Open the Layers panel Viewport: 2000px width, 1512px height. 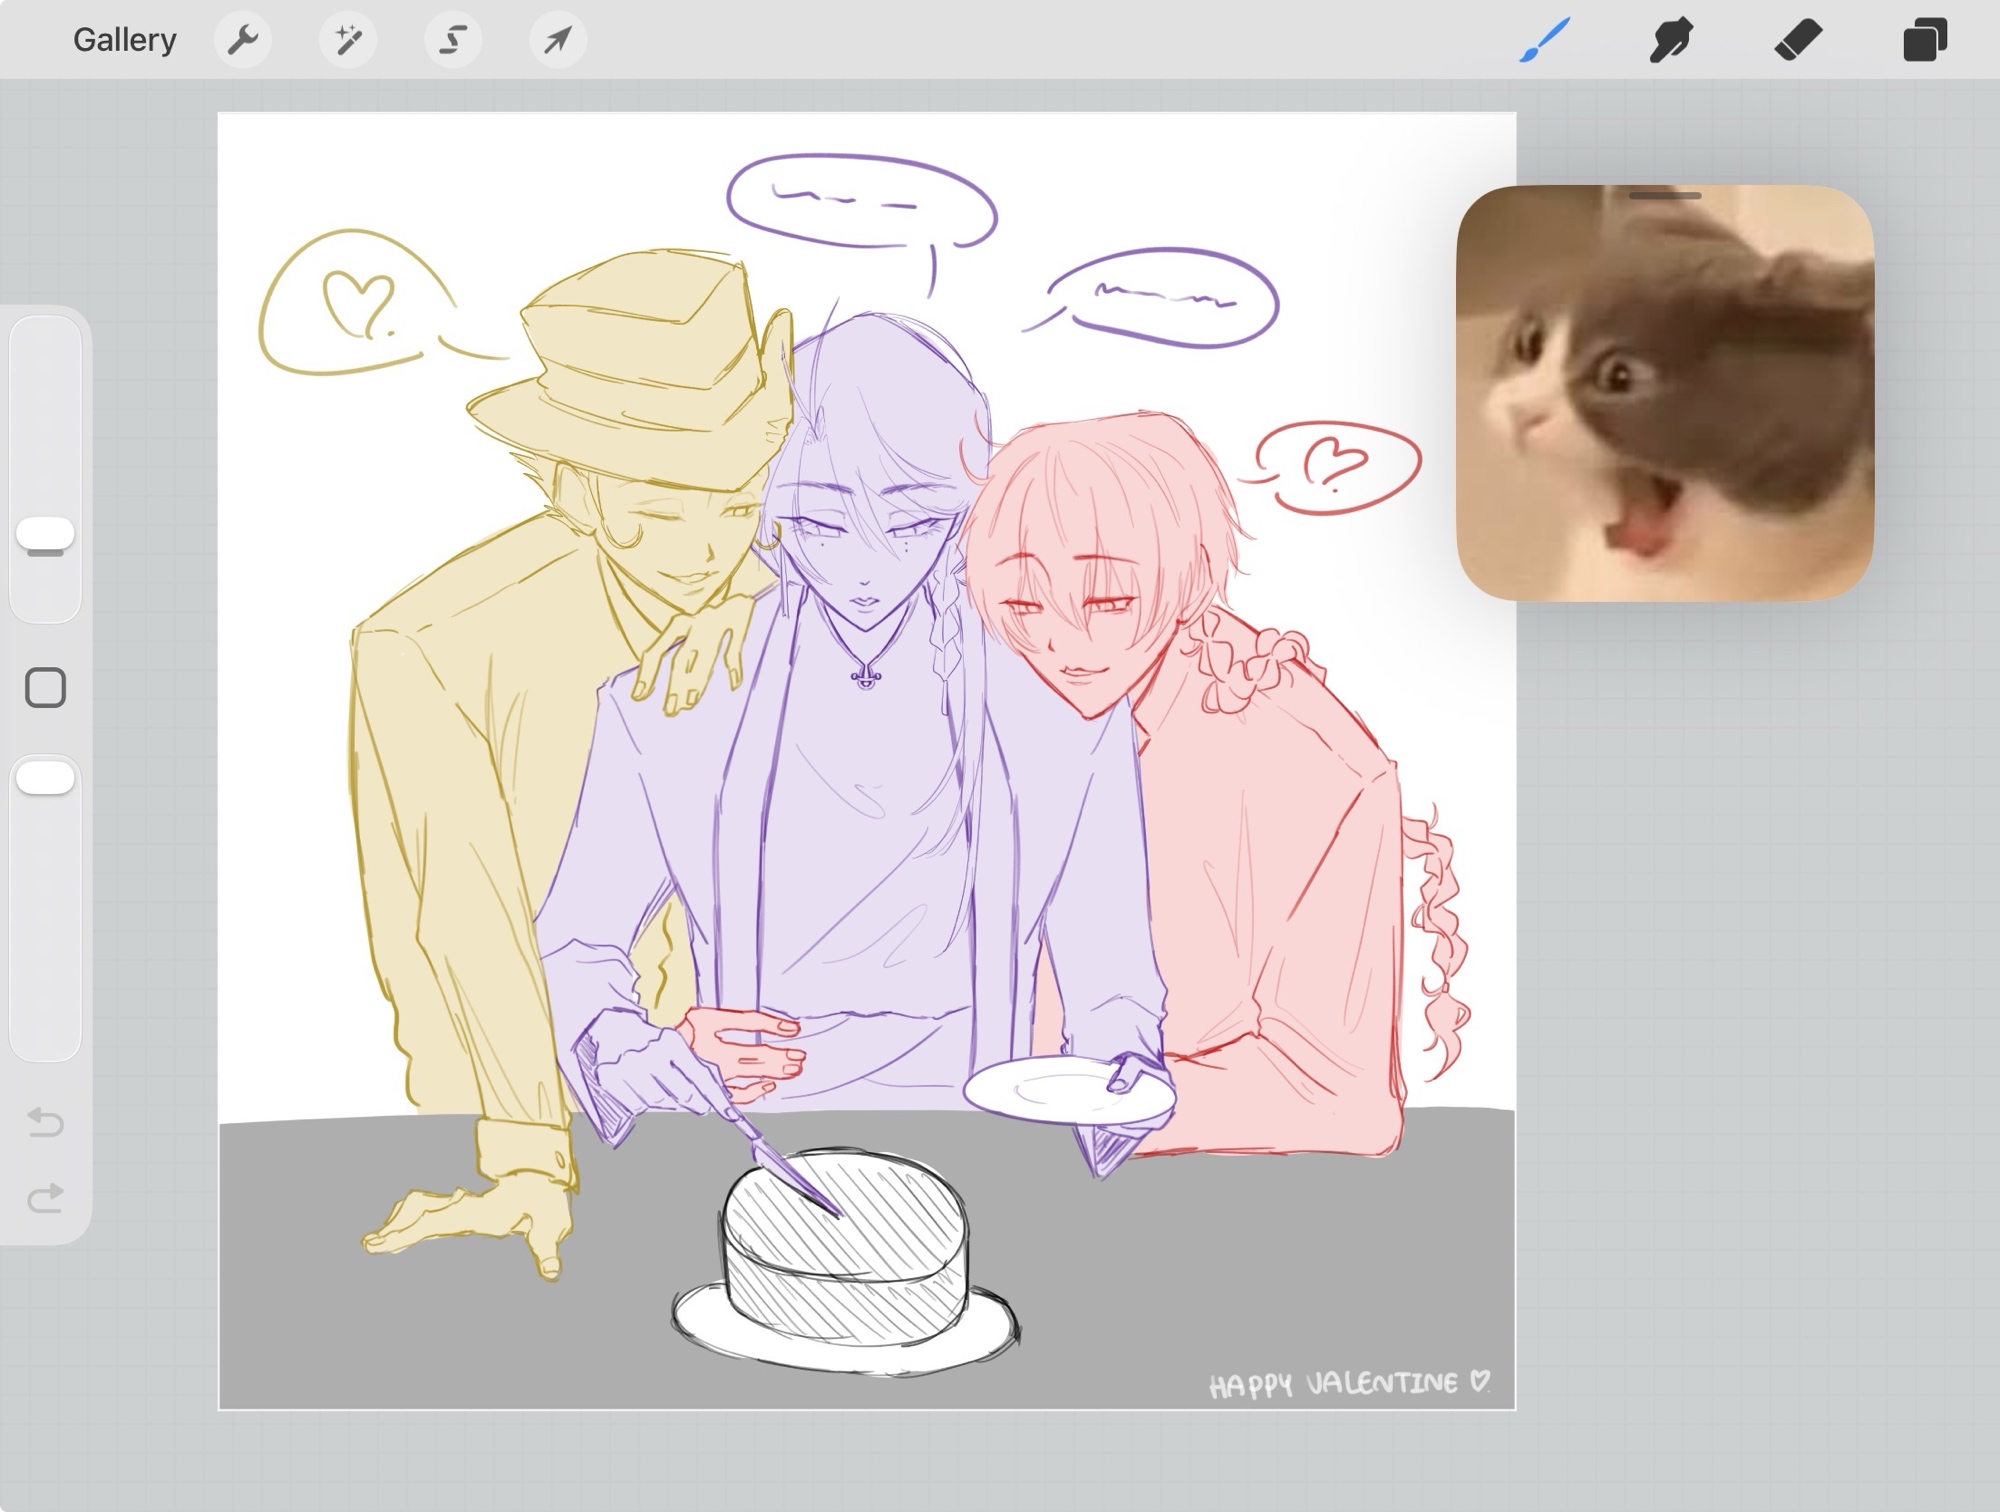tap(1925, 40)
